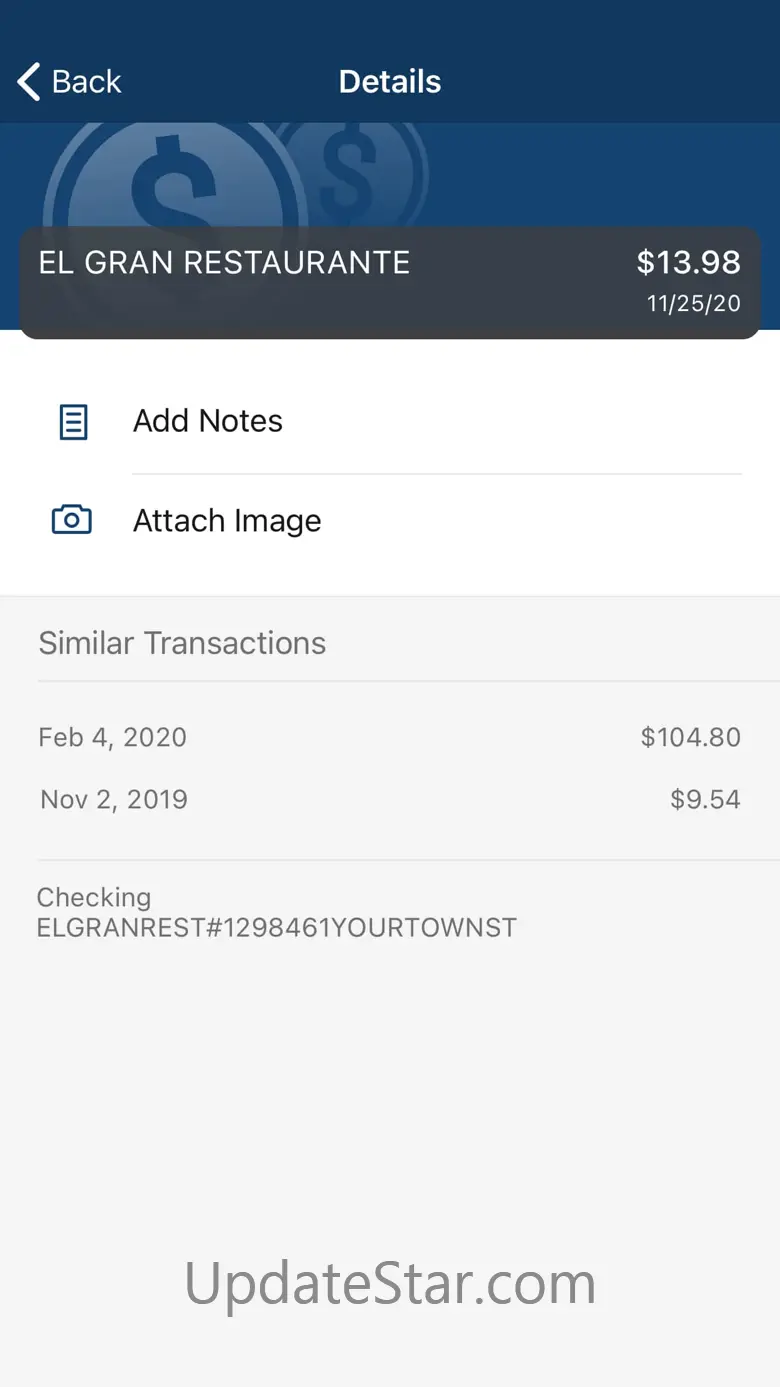Image resolution: width=780 pixels, height=1387 pixels.
Task: Tap the $9.54 similar transaction amount
Action: pos(705,800)
